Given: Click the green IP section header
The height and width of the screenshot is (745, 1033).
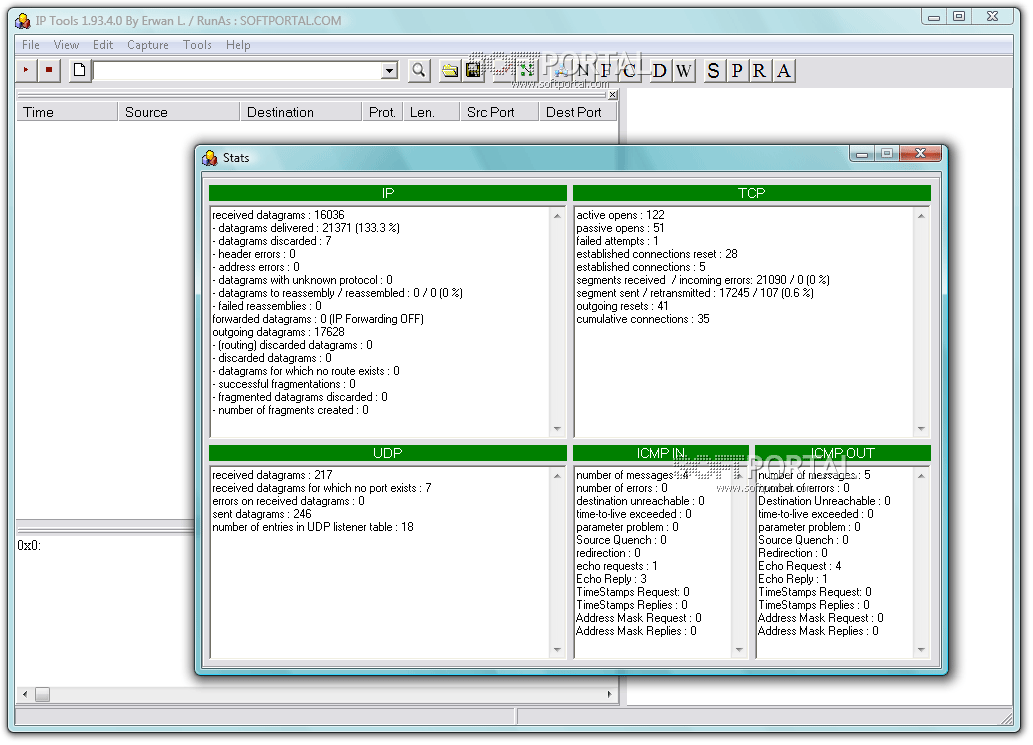Looking at the screenshot, I should tap(387, 193).
